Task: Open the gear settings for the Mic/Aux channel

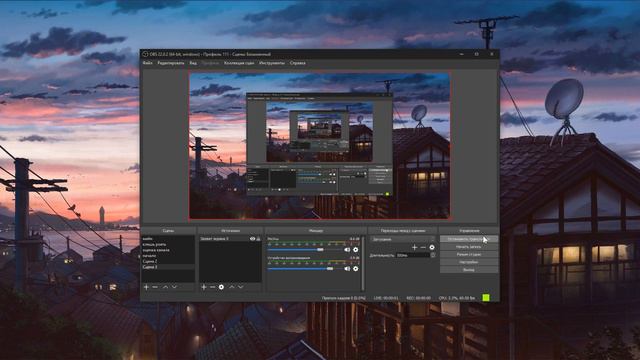Action: [356, 249]
